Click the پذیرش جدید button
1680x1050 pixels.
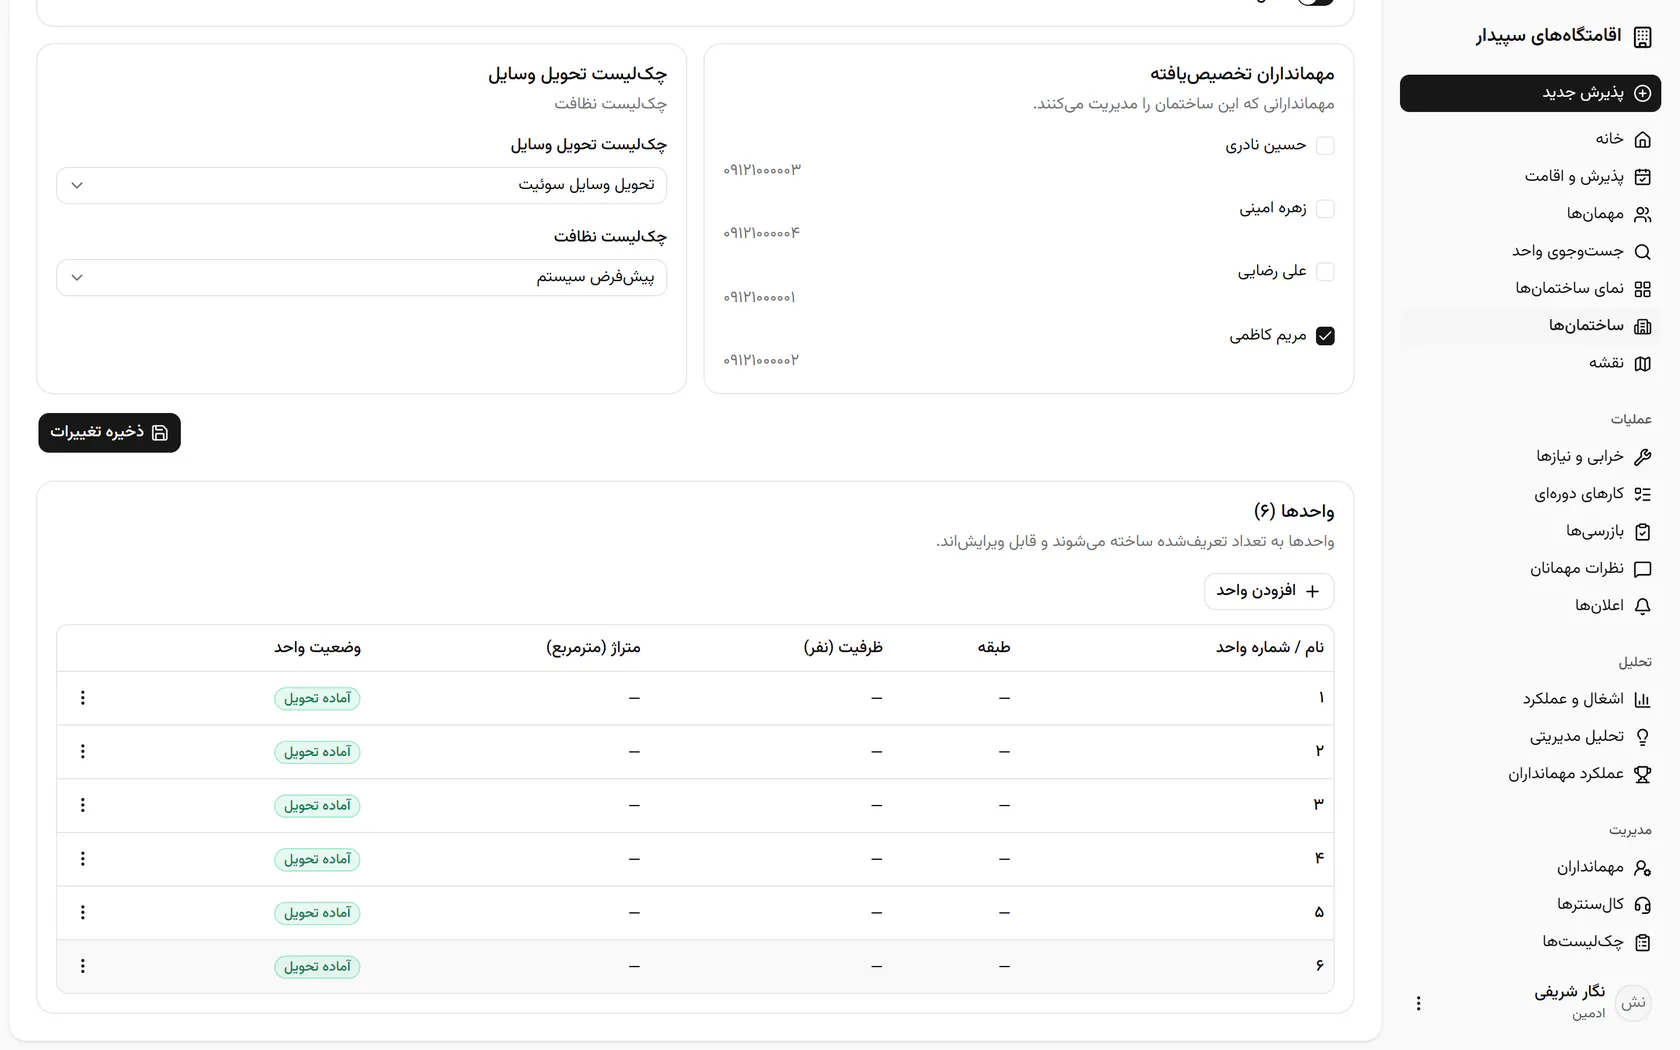coord(1530,93)
